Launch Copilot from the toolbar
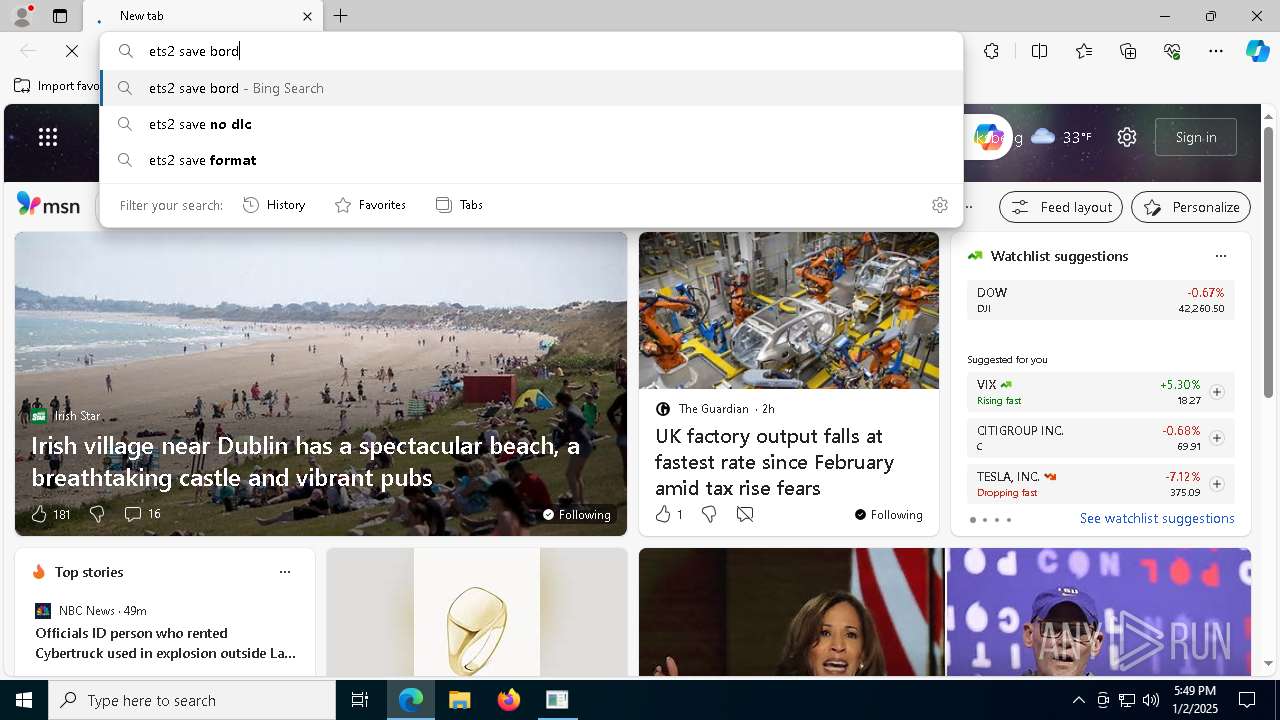The width and height of the screenshot is (1280, 720). [1257, 51]
